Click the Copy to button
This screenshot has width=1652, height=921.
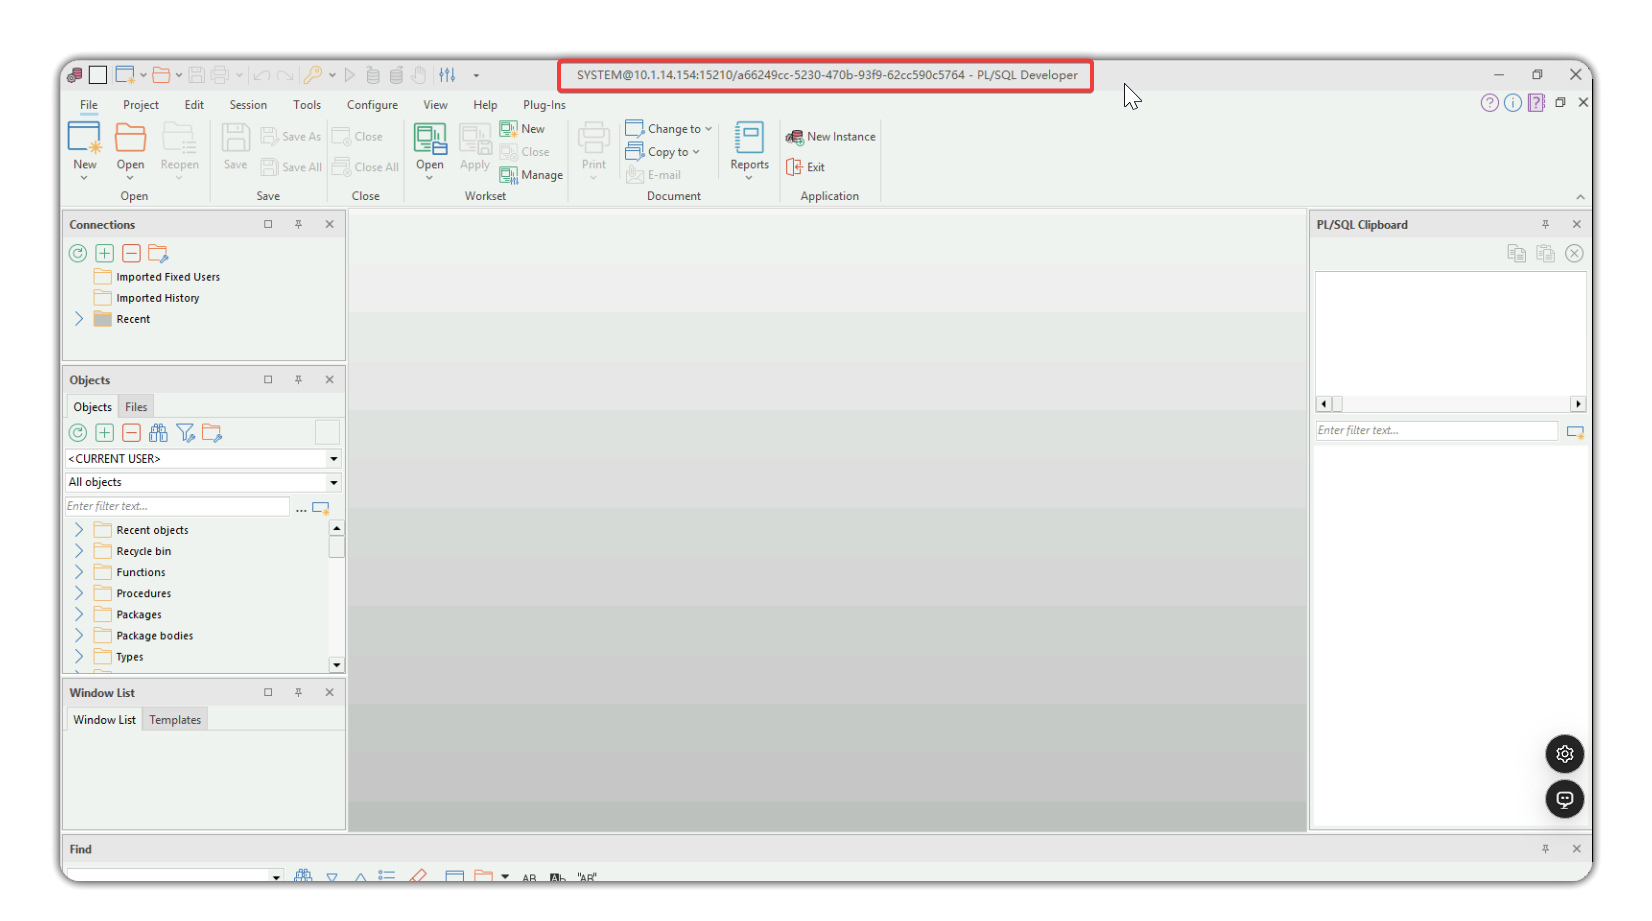tap(661, 152)
